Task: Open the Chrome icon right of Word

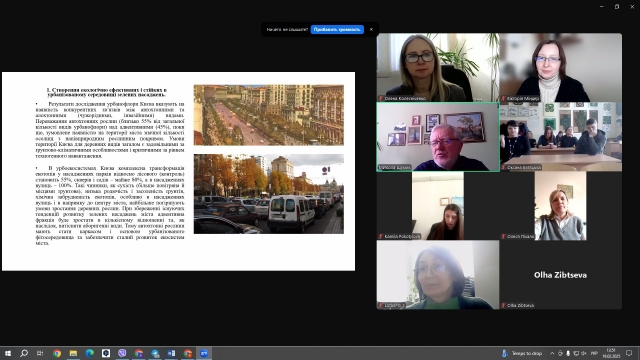Action: pos(188,353)
